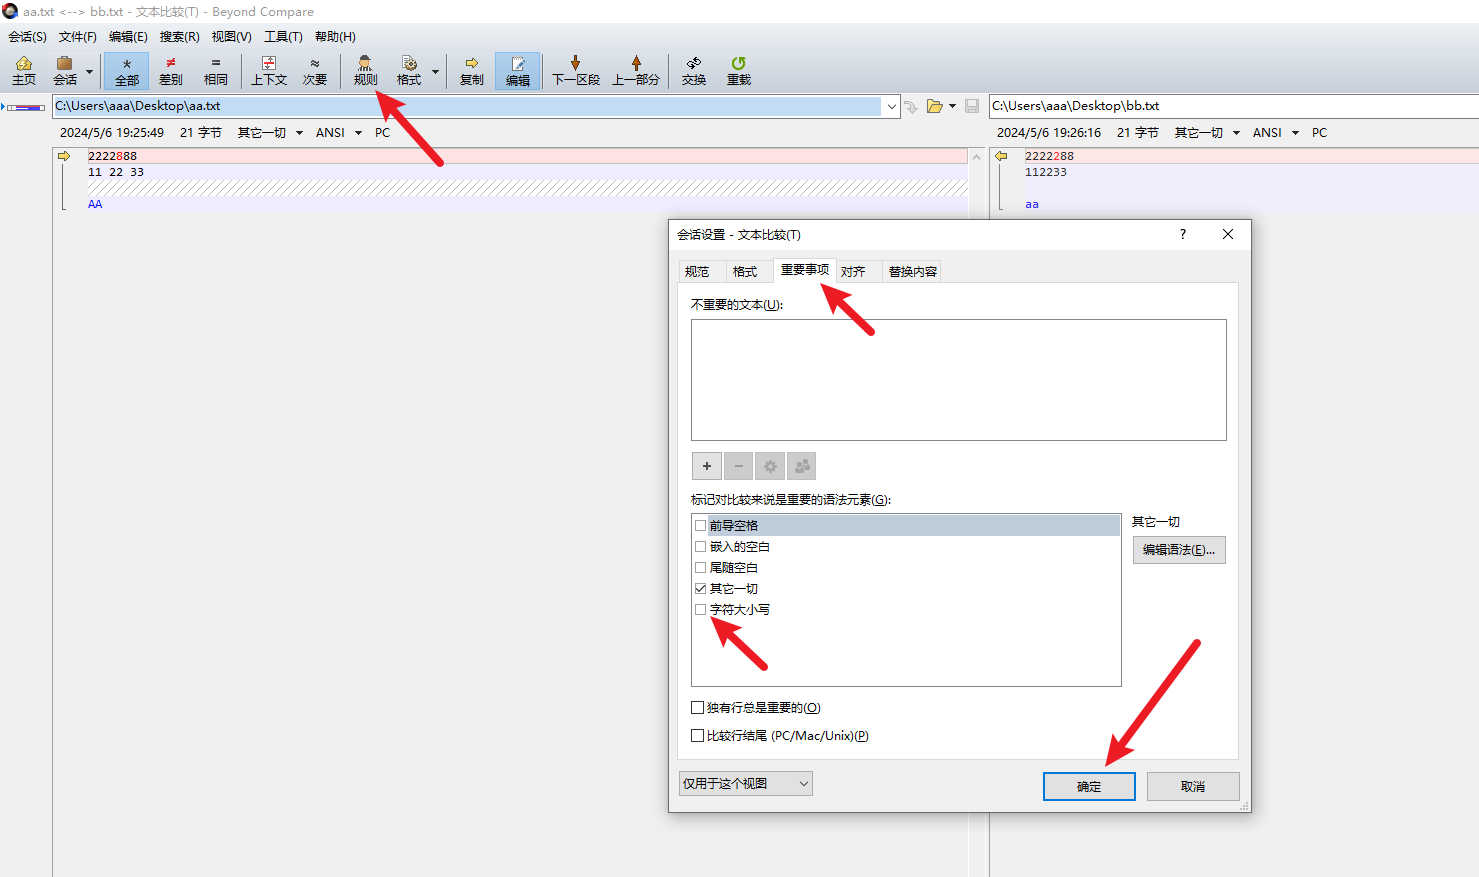Image resolution: width=1479 pixels, height=877 pixels.
Task: Click the yellow arrow on left line 2222888
Action: click(x=64, y=156)
